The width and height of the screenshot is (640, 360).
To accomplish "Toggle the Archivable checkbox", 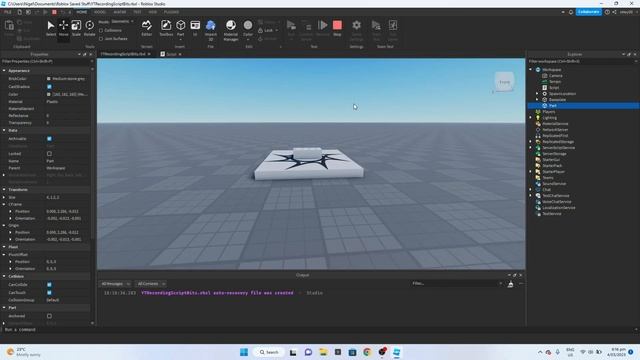I will point(49,139).
